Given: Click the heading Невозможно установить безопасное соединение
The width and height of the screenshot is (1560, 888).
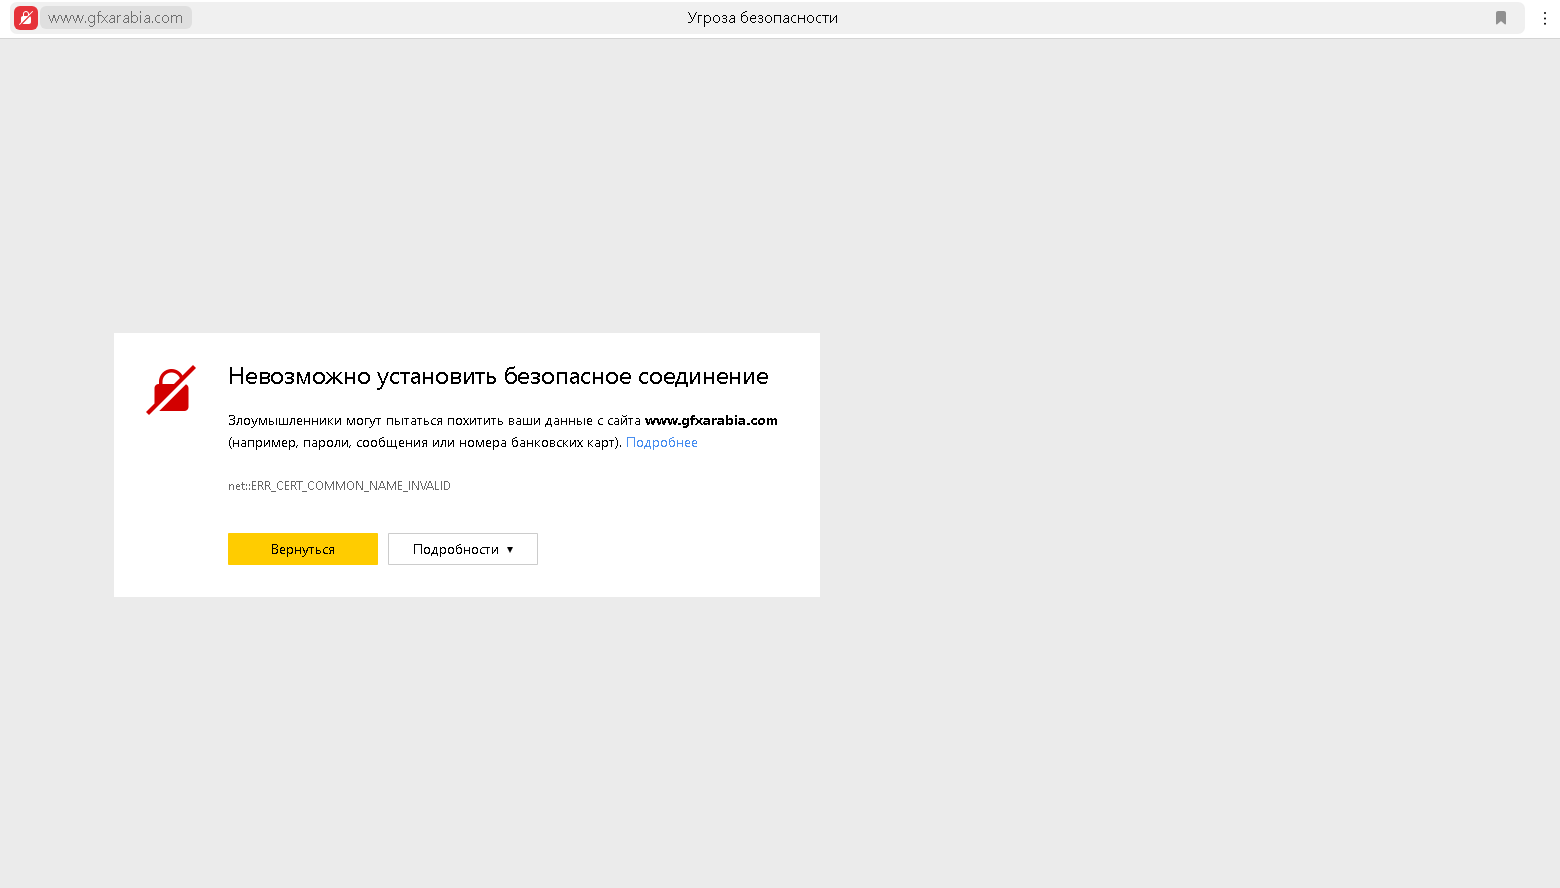Looking at the screenshot, I should click(x=498, y=377).
